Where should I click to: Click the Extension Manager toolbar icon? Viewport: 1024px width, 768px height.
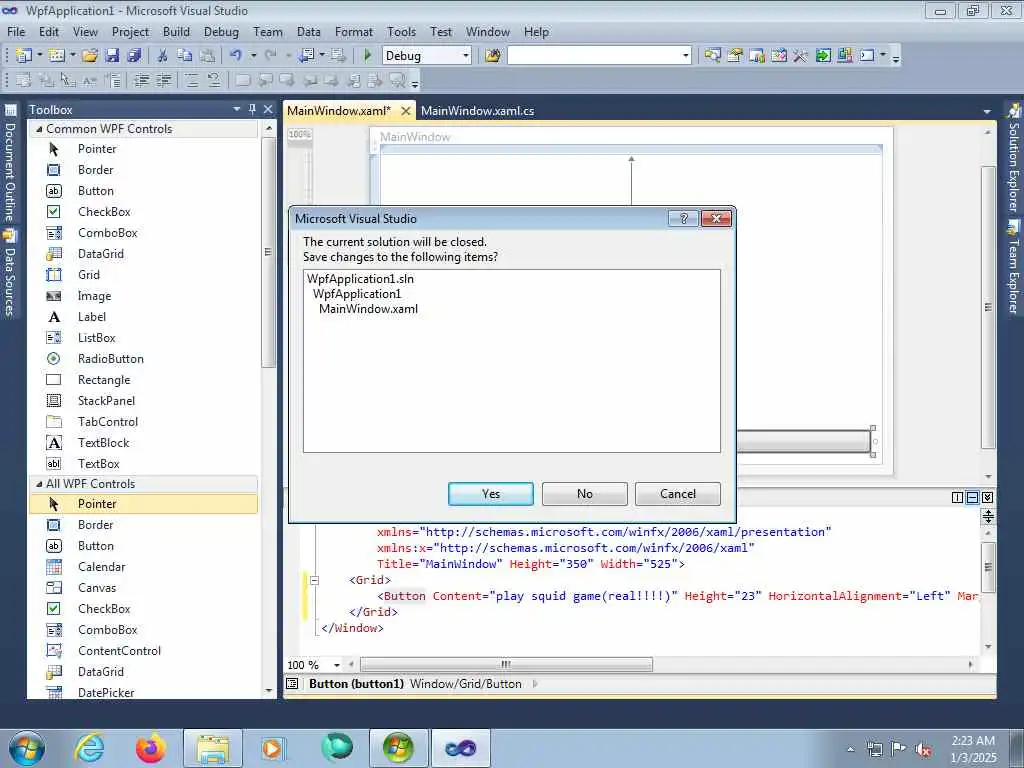845,56
